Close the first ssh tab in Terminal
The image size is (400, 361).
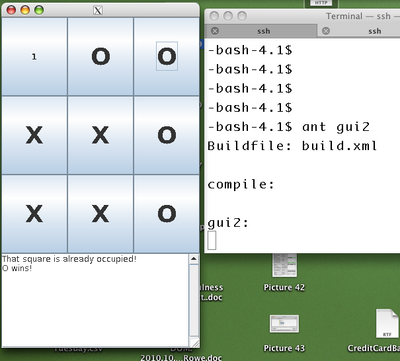(215, 31)
